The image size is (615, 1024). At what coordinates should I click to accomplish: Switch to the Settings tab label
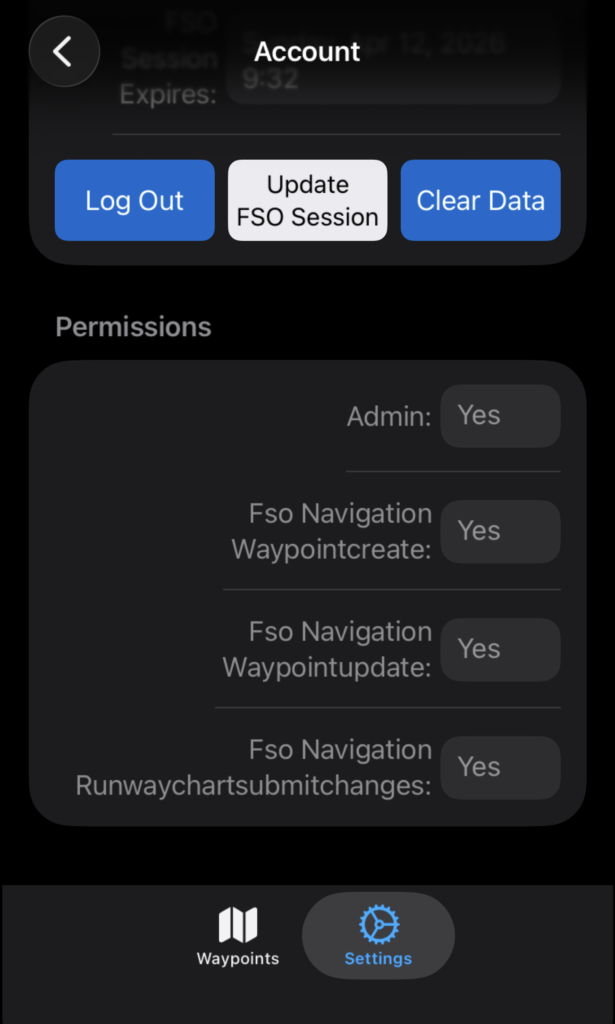(x=378, y=959)
